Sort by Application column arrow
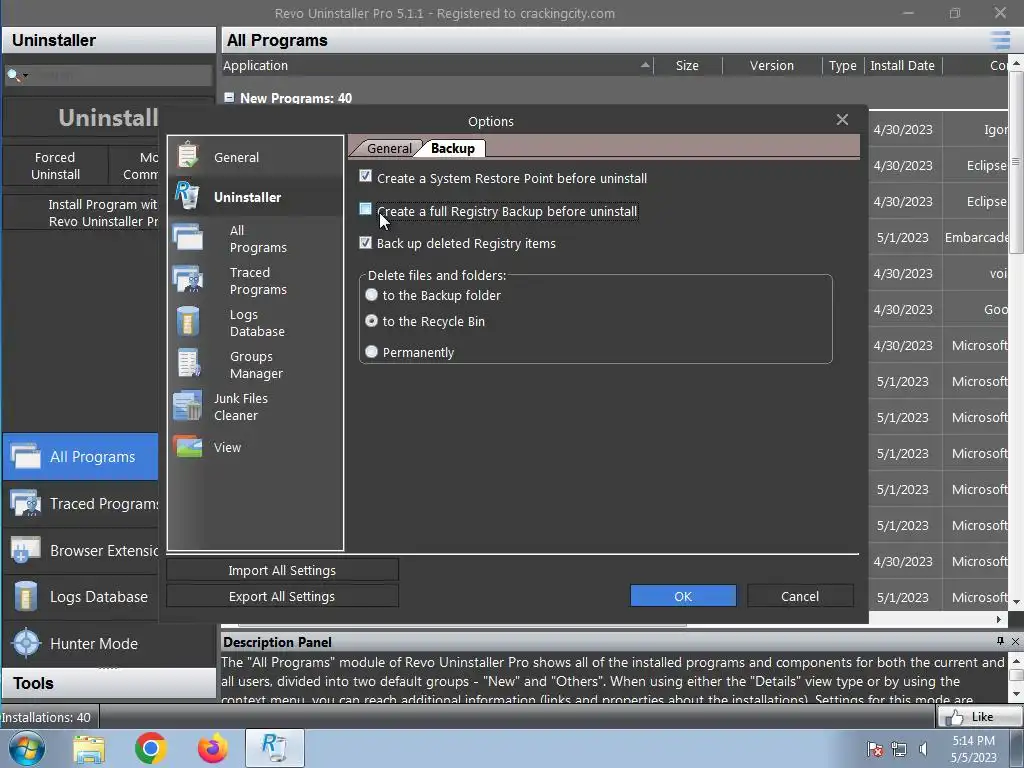The image size is (1024, 768). [645, 65]
